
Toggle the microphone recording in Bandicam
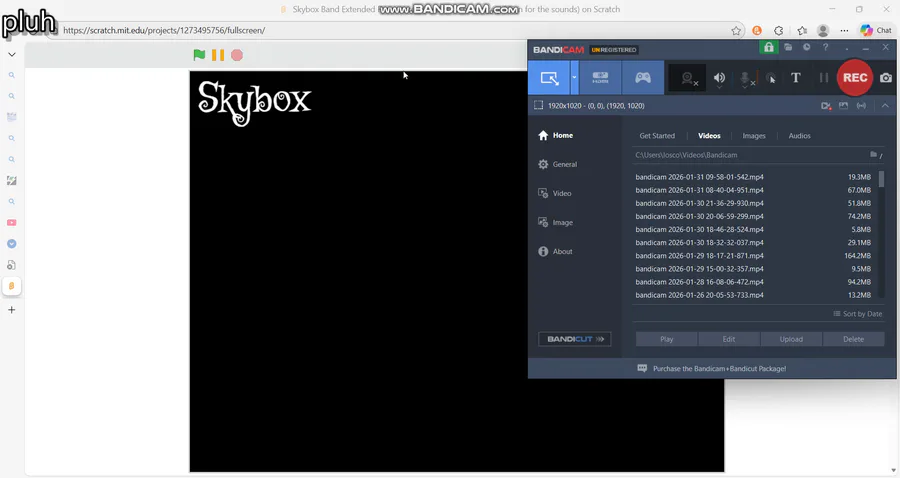click(746, 79)
